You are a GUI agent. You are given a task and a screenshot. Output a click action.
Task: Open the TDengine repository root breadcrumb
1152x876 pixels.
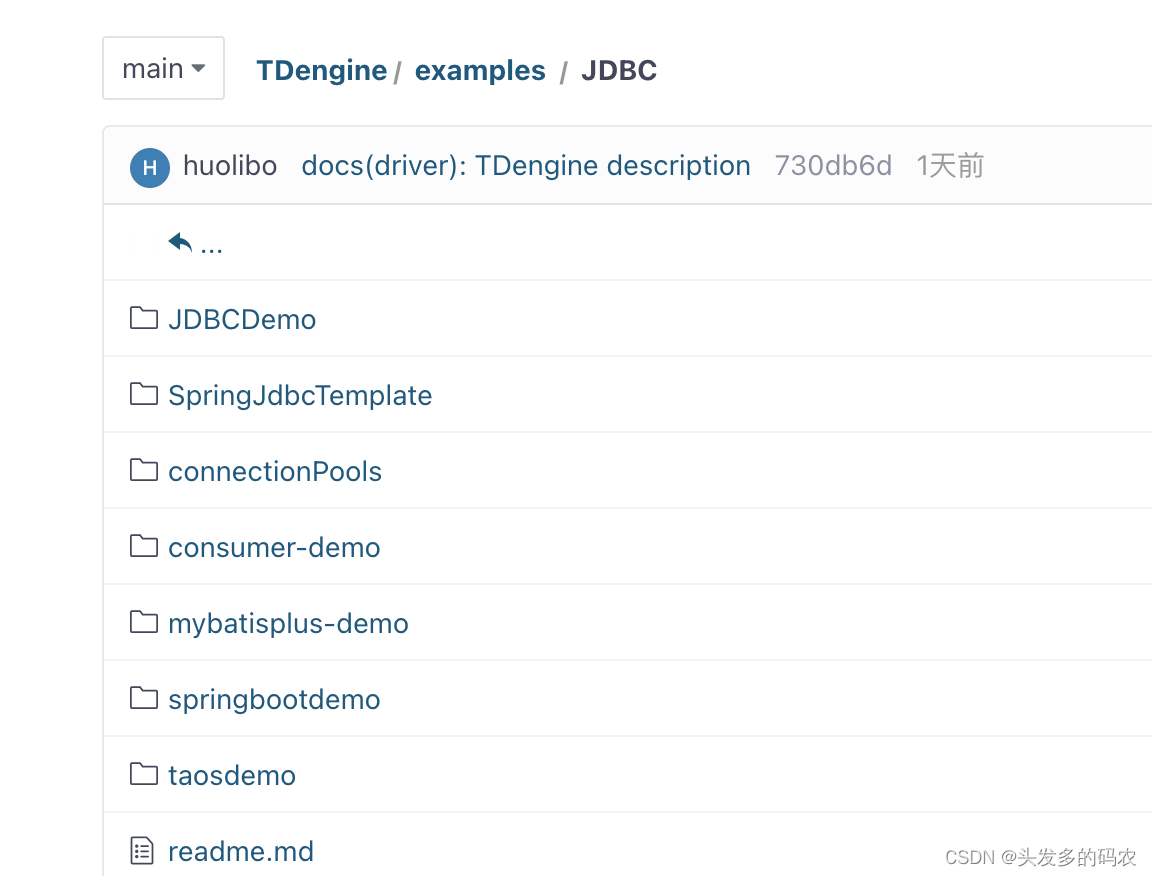pyautogui.click(x=321, y=70)
